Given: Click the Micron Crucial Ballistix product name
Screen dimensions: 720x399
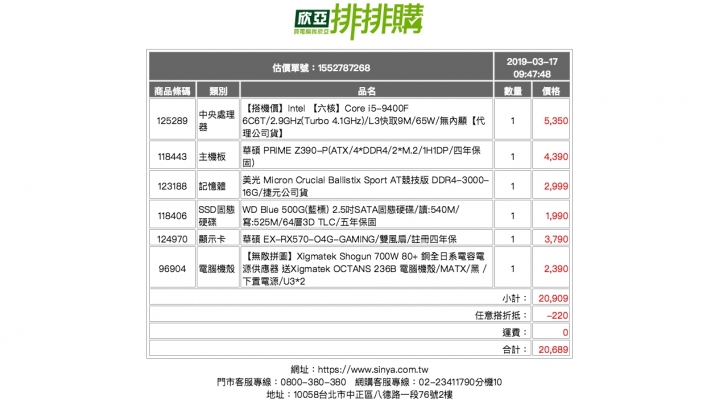Looking at the screenshot, I should tap(366, 186).
